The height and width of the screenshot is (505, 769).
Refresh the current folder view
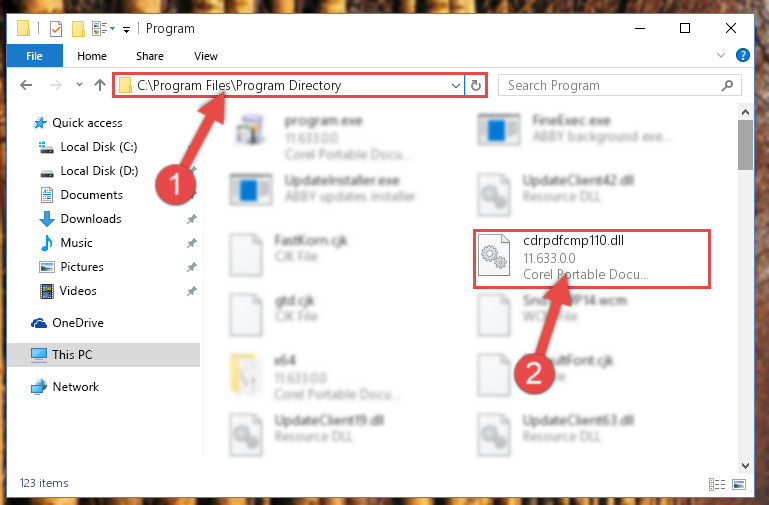click(476, 85)
